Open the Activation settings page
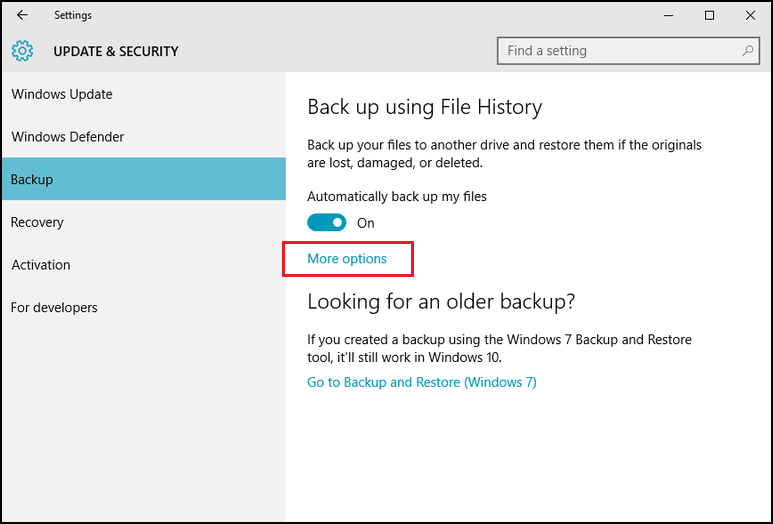Image resolution: width=773 pixels, height=524 pixels. [x=41, y=265]
